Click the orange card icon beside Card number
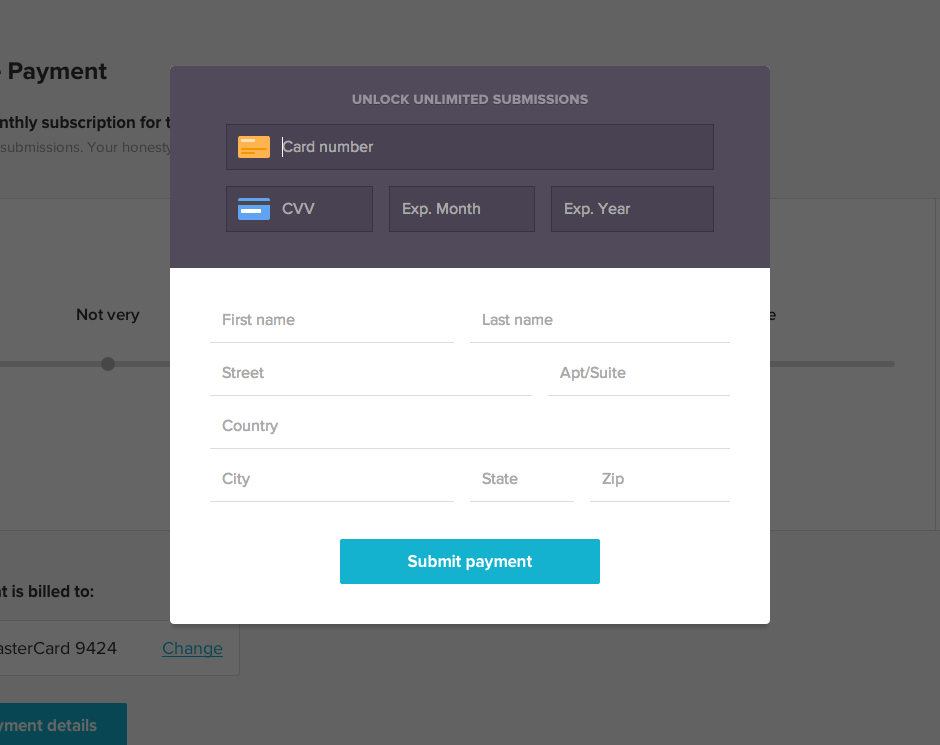 click(253, 146)
